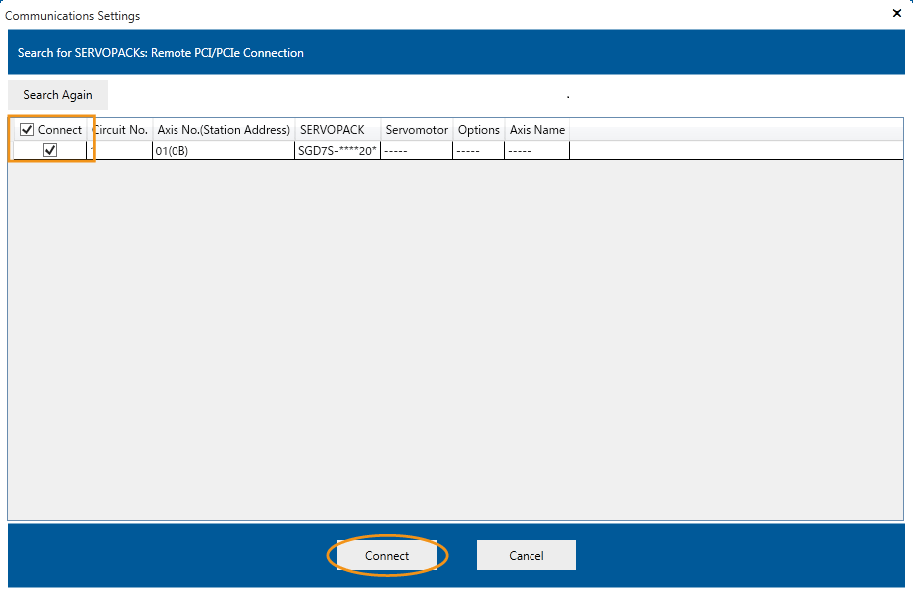Click the Axis Name column header
This screenshot has width=913, height=595.
tap(537, 130)
